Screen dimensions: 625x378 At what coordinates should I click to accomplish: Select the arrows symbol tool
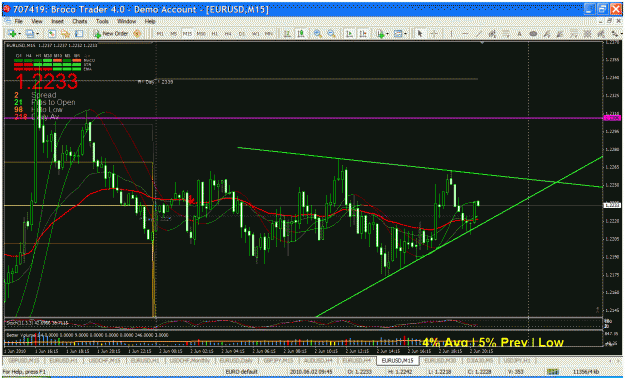coord(614,34)
